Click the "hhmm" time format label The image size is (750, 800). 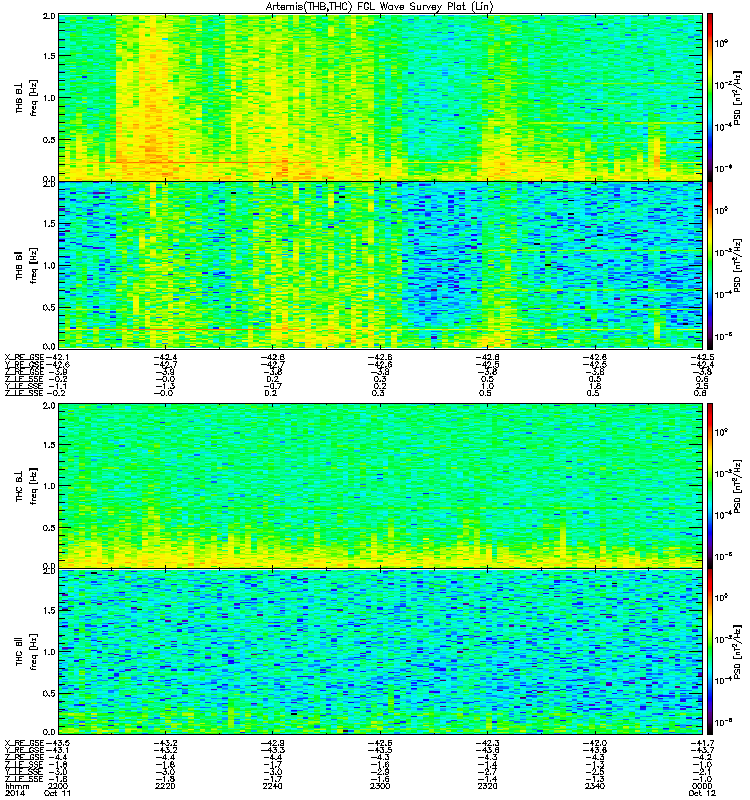[x=17, y=786]
